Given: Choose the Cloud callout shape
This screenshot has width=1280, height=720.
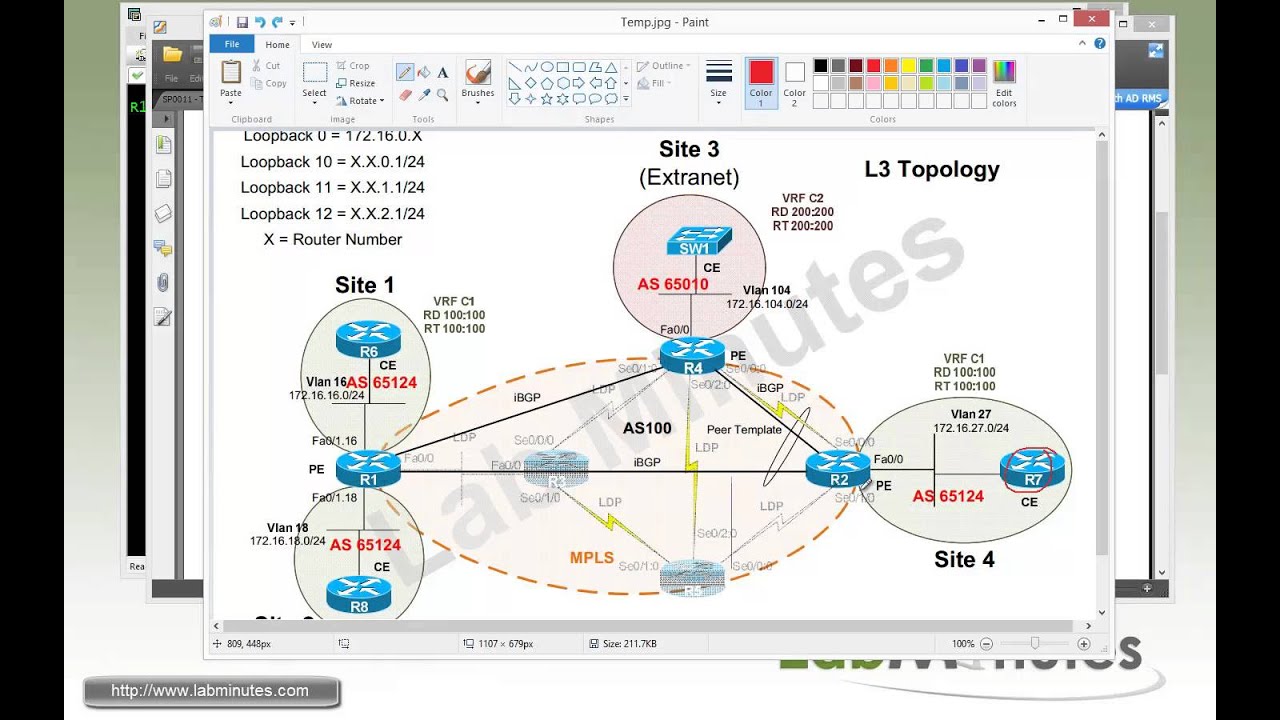Looking at the screenshot, I should click(611, 98).
